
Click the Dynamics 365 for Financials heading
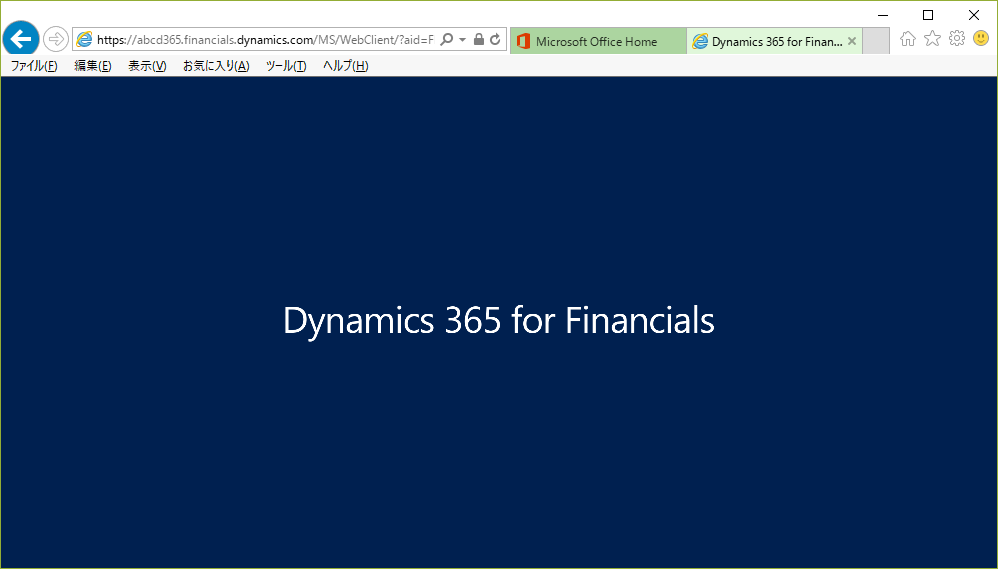[498, 320]
